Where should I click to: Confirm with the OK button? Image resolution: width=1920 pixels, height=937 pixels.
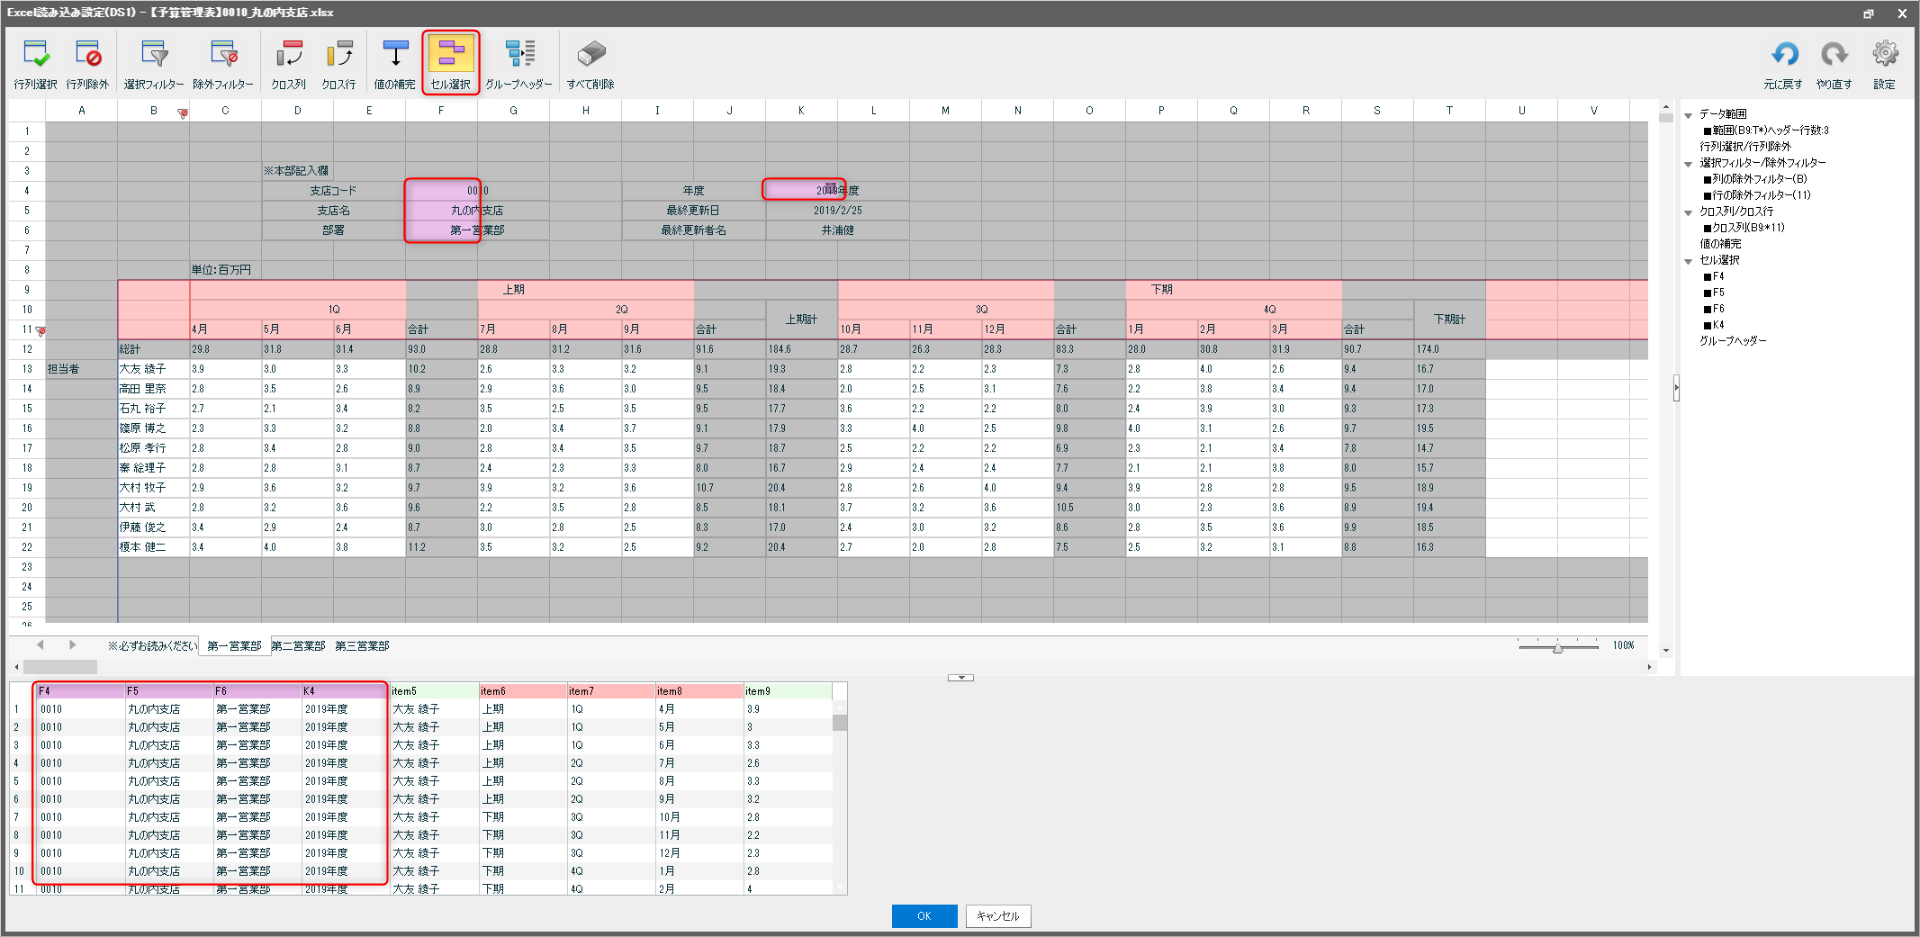[924, 916]
